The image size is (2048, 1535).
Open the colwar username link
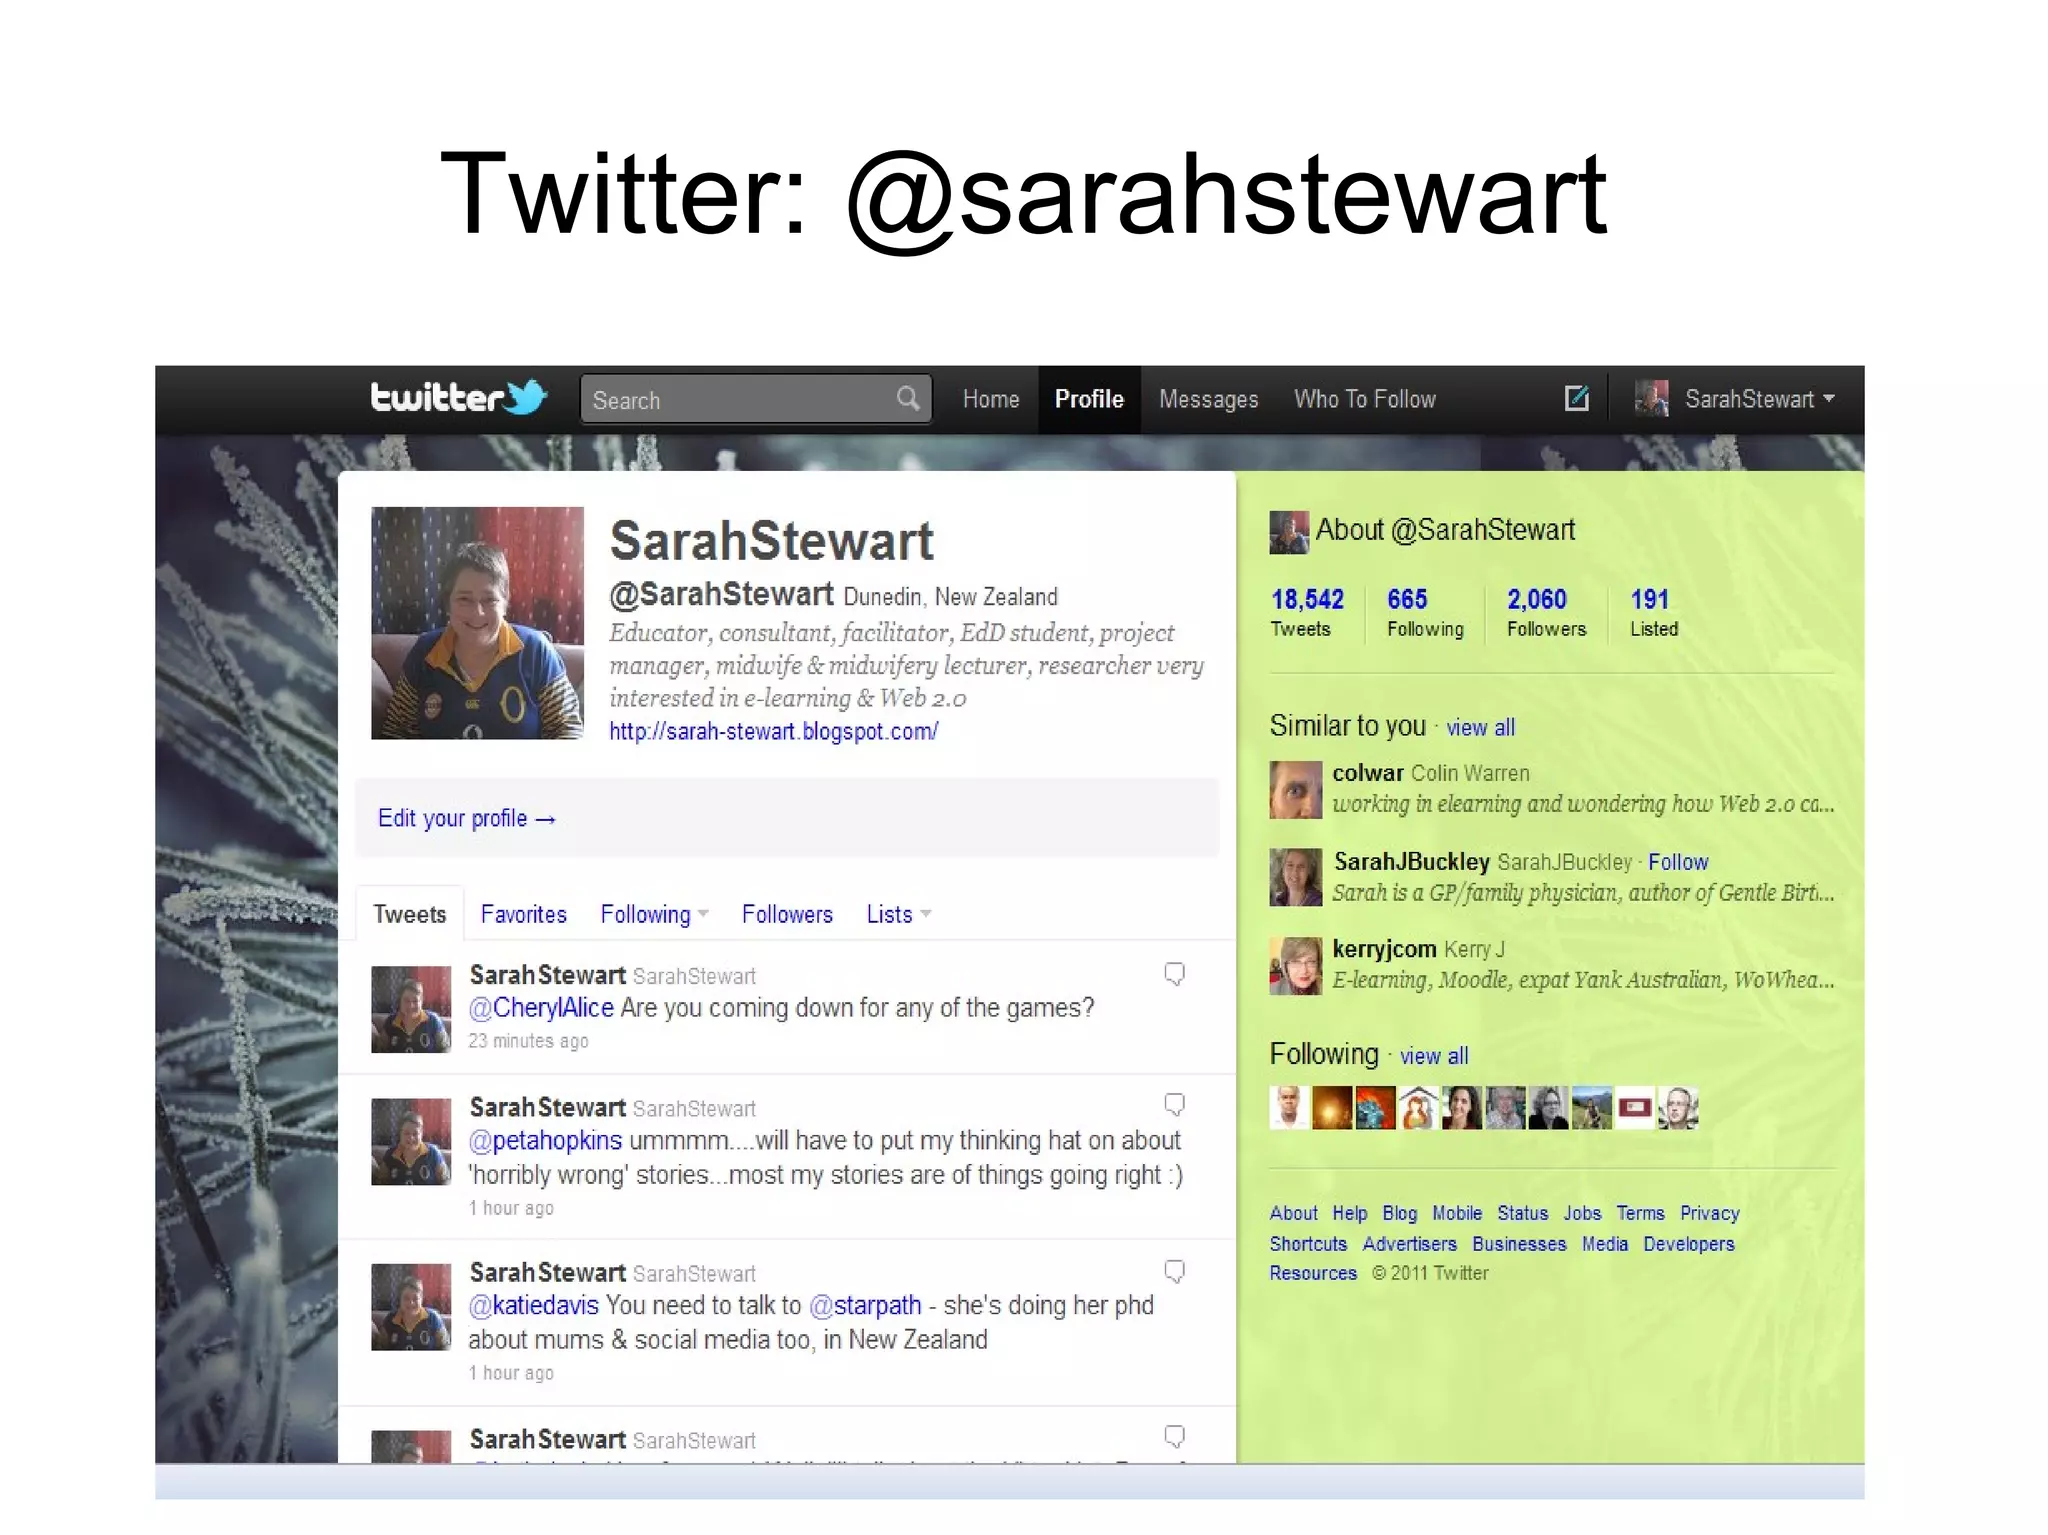click(1367, 772)
